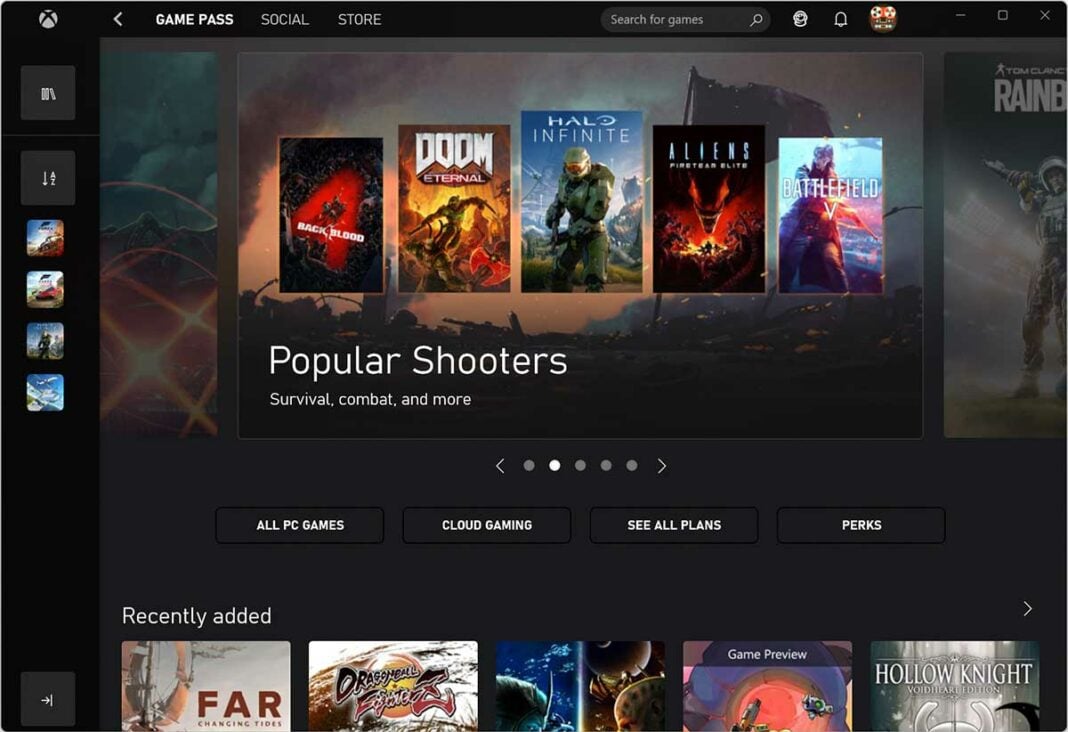The height and width of the screenshot is (732, 1068).
Task: Select the last pagination dot under the banner
Action: pyautogui.click(x=632, y=465)
